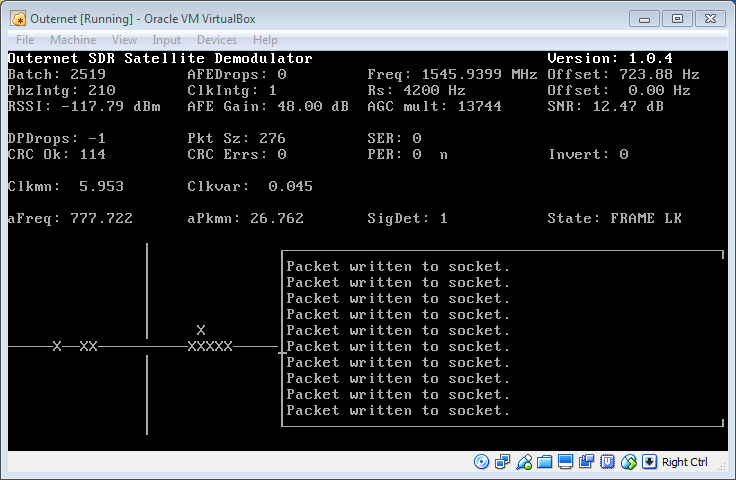Screen dimensions: 736x480
Task: Click the 'Rs: 4200 Hz' value
Action: tap(416, 90)
